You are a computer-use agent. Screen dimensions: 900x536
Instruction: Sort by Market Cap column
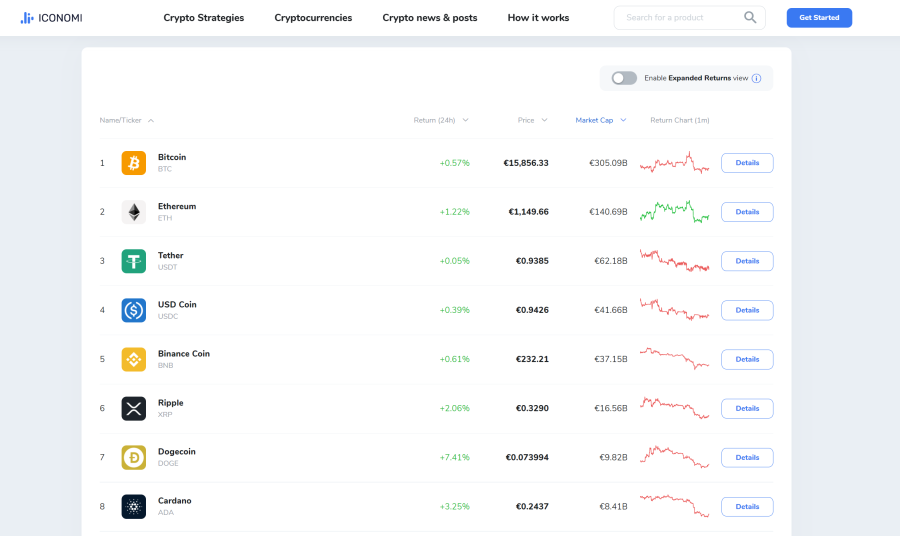600,121
